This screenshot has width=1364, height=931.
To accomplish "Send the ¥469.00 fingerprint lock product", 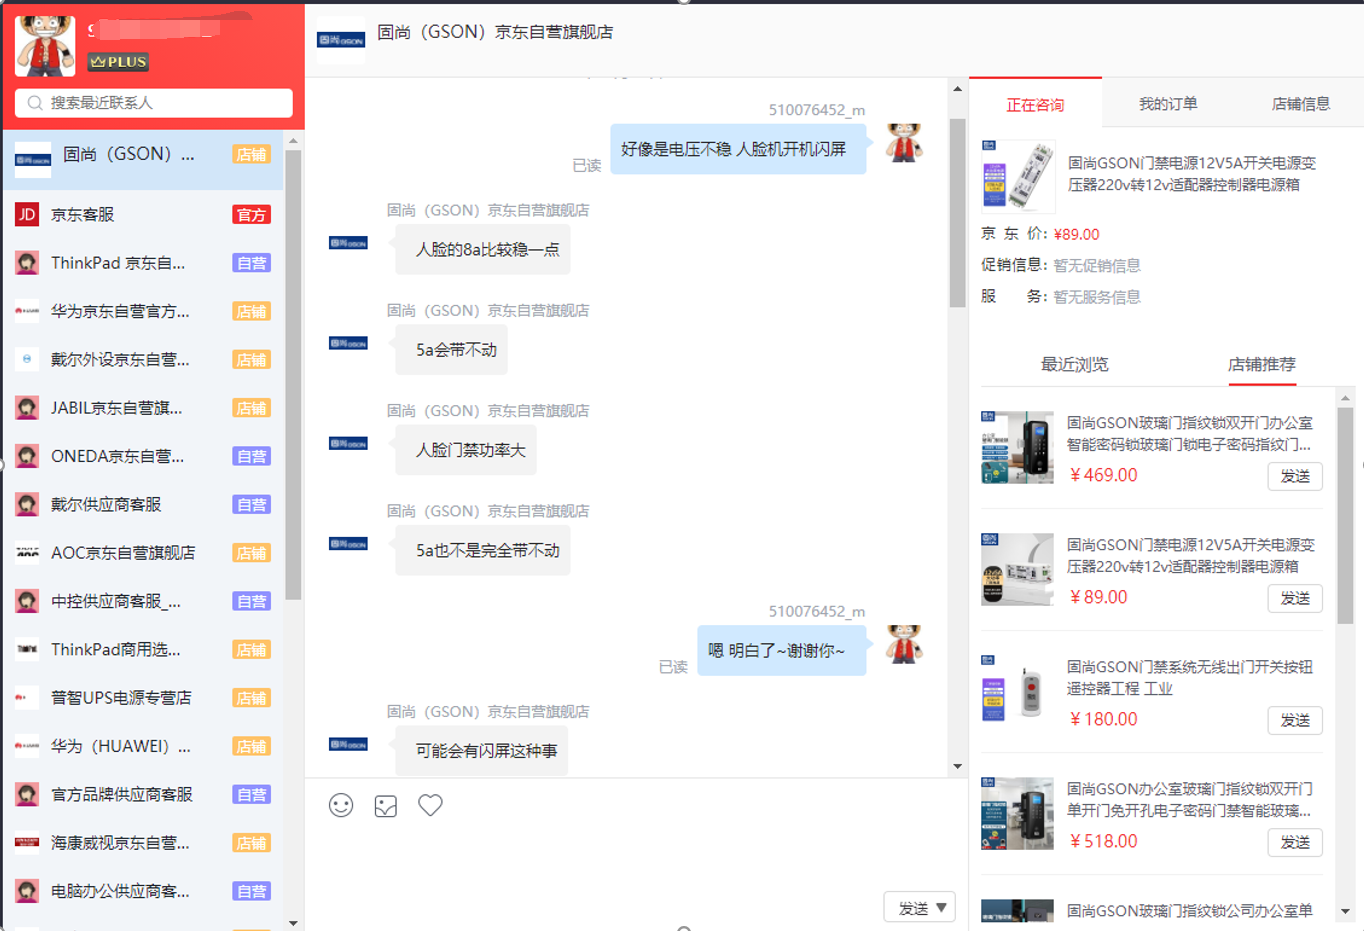I will coord(1295,476).
